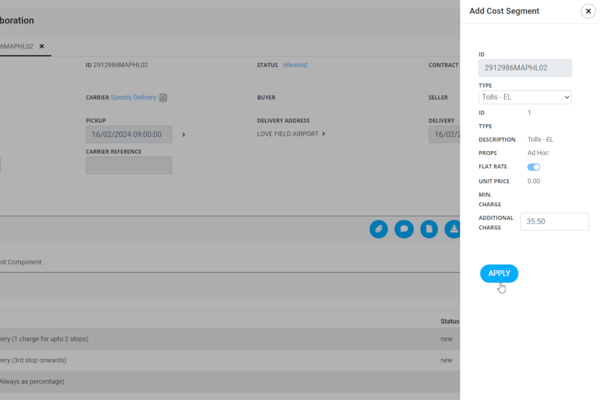Toggle the Flat Rate switch
Viewport: 600px width, 400px height.
[x=533, y=167]
